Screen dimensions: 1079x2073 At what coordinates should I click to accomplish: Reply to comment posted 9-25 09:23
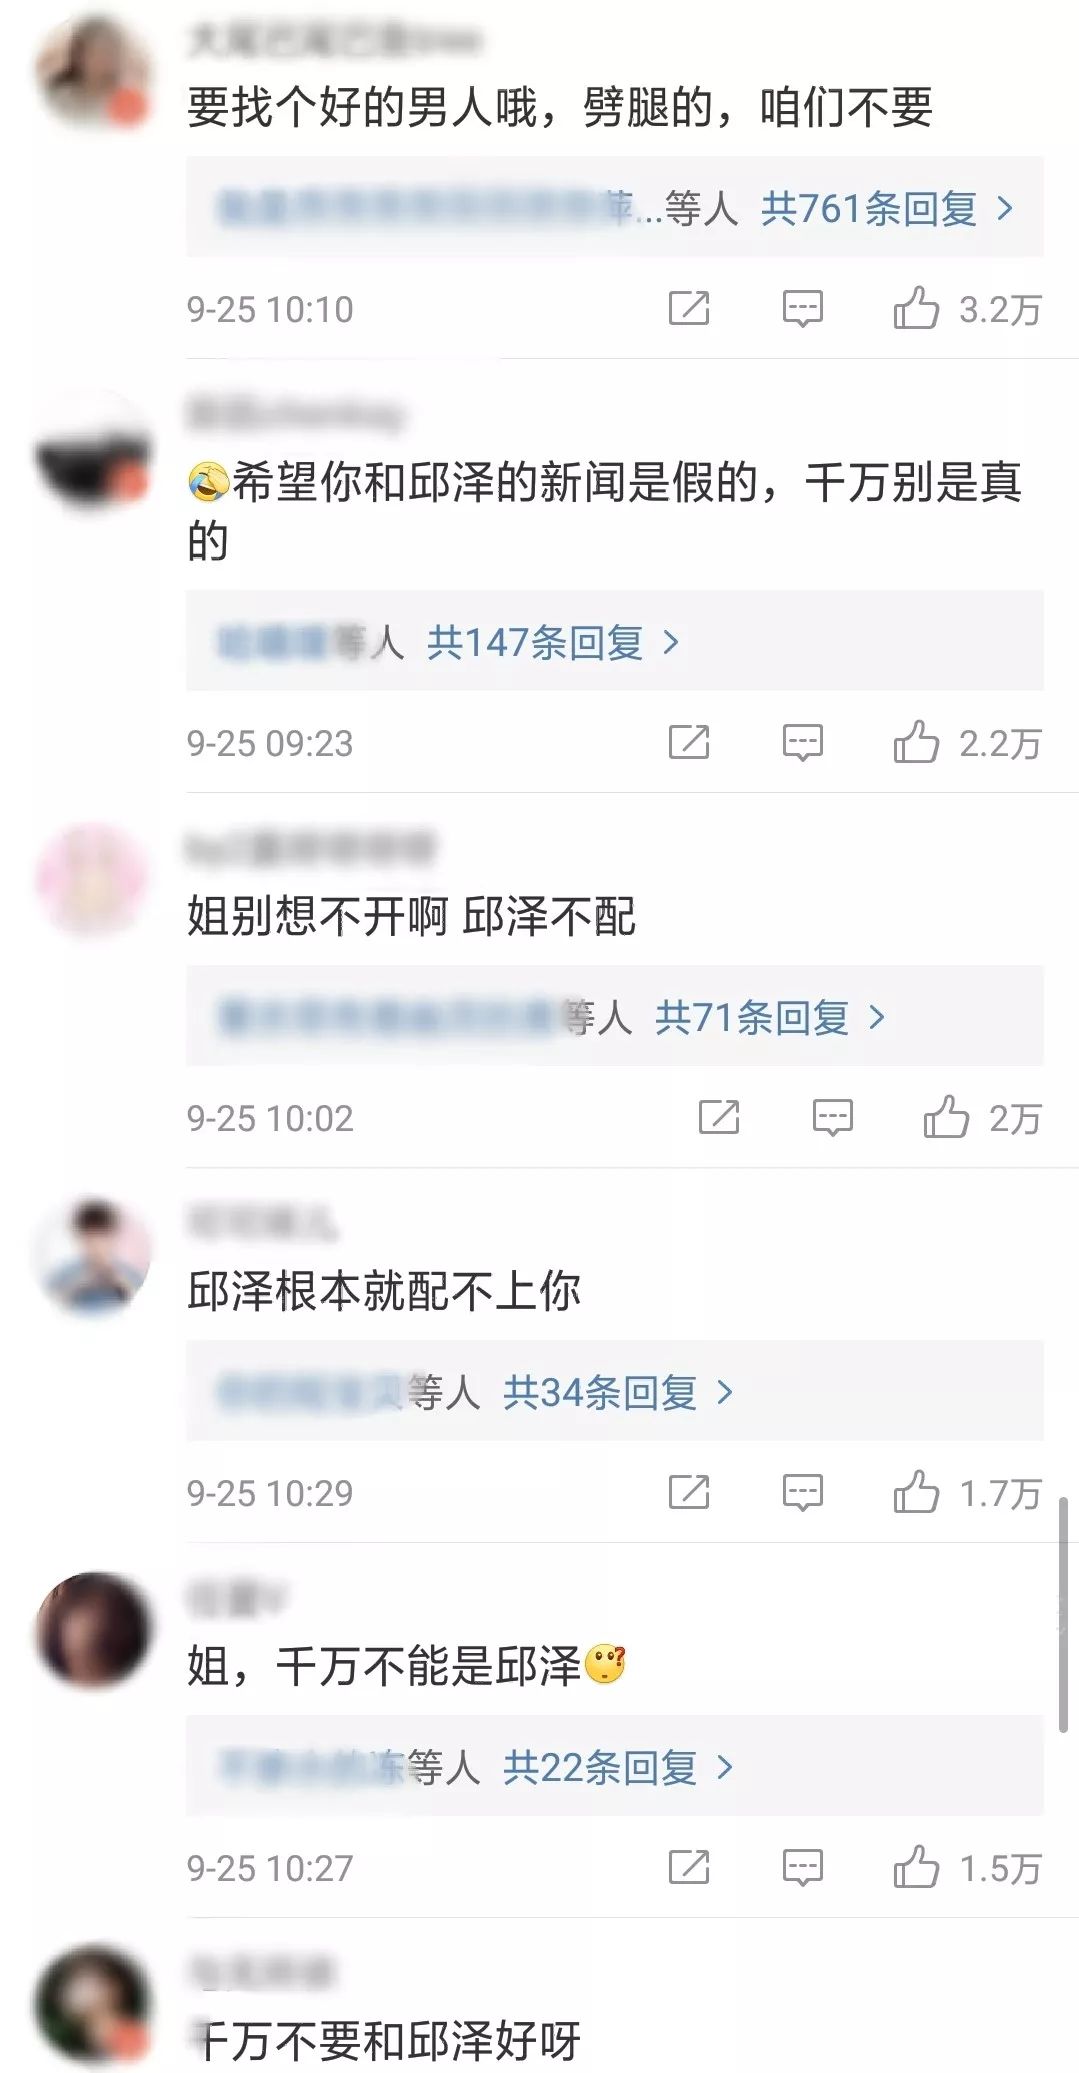(x=802, y=743)
